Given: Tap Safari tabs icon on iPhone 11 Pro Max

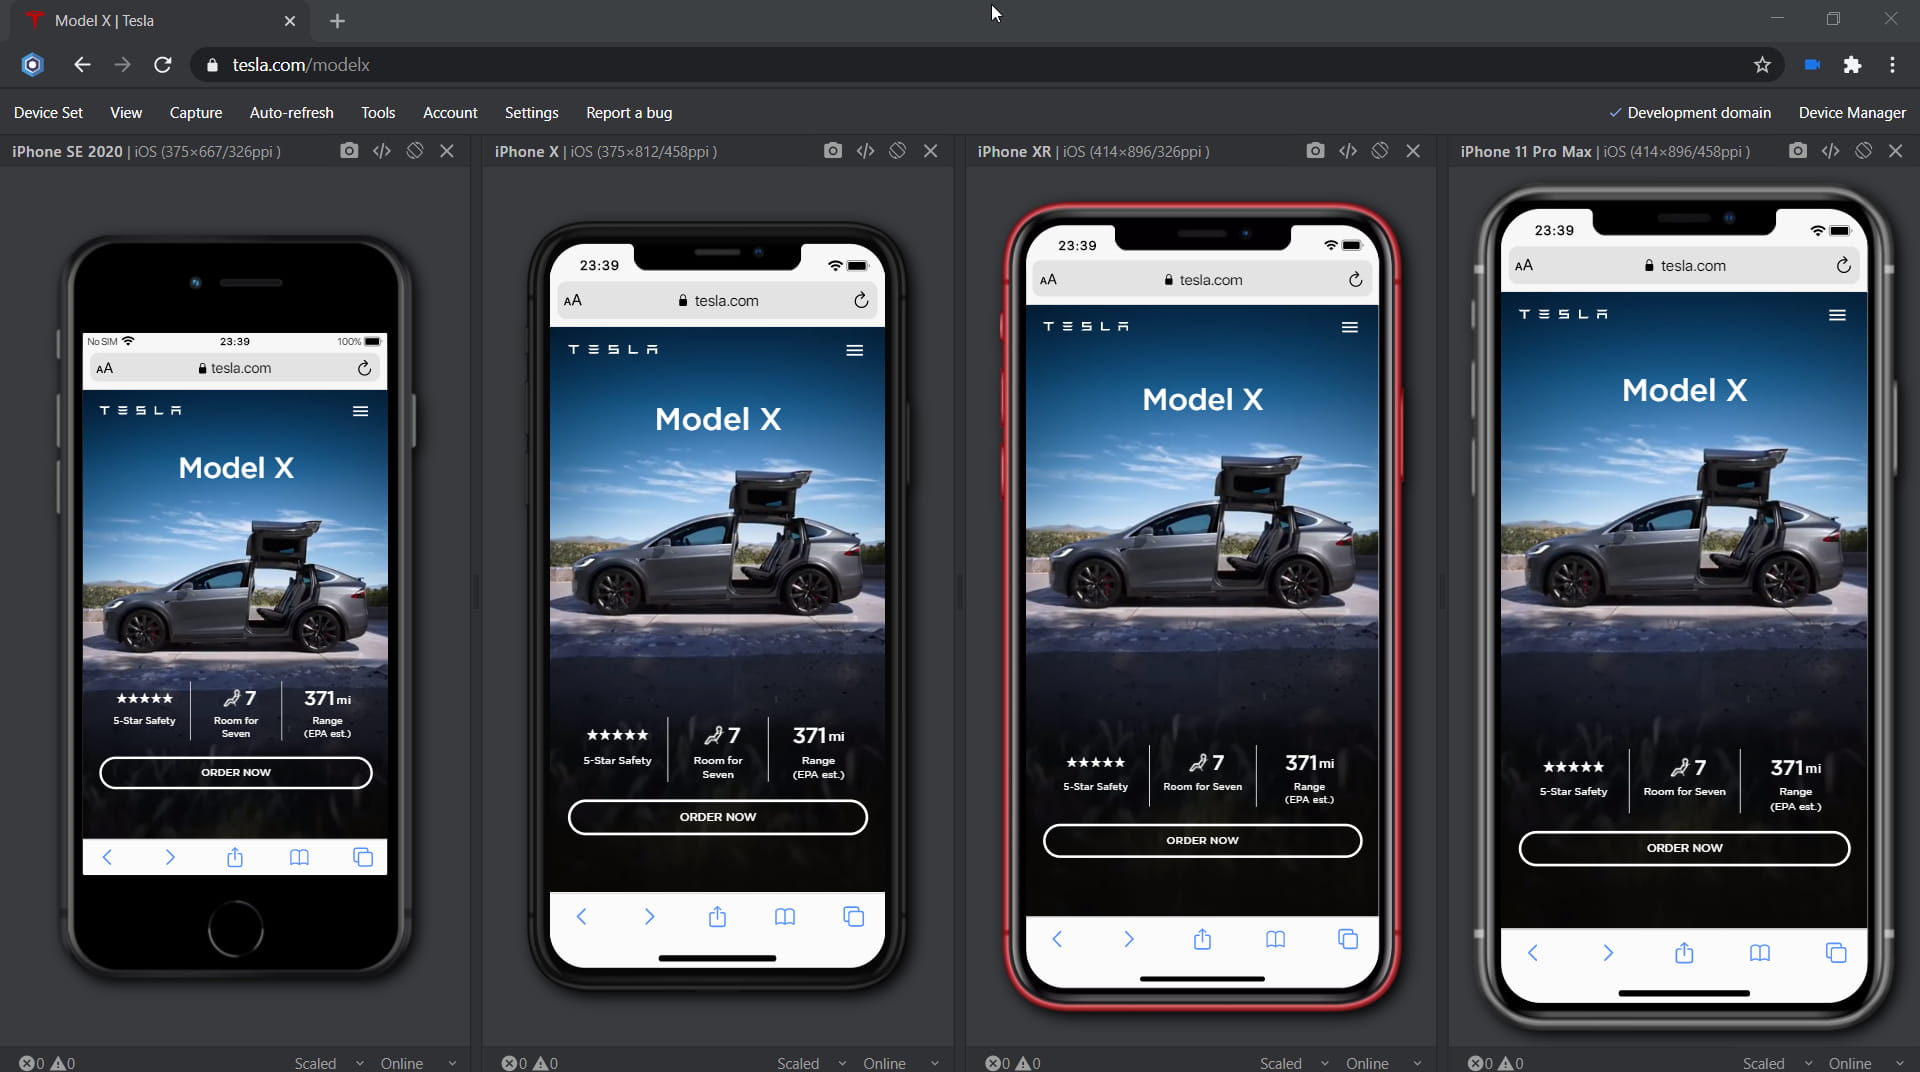Looking at the screenshot, I should click(x=1836, y=953).
